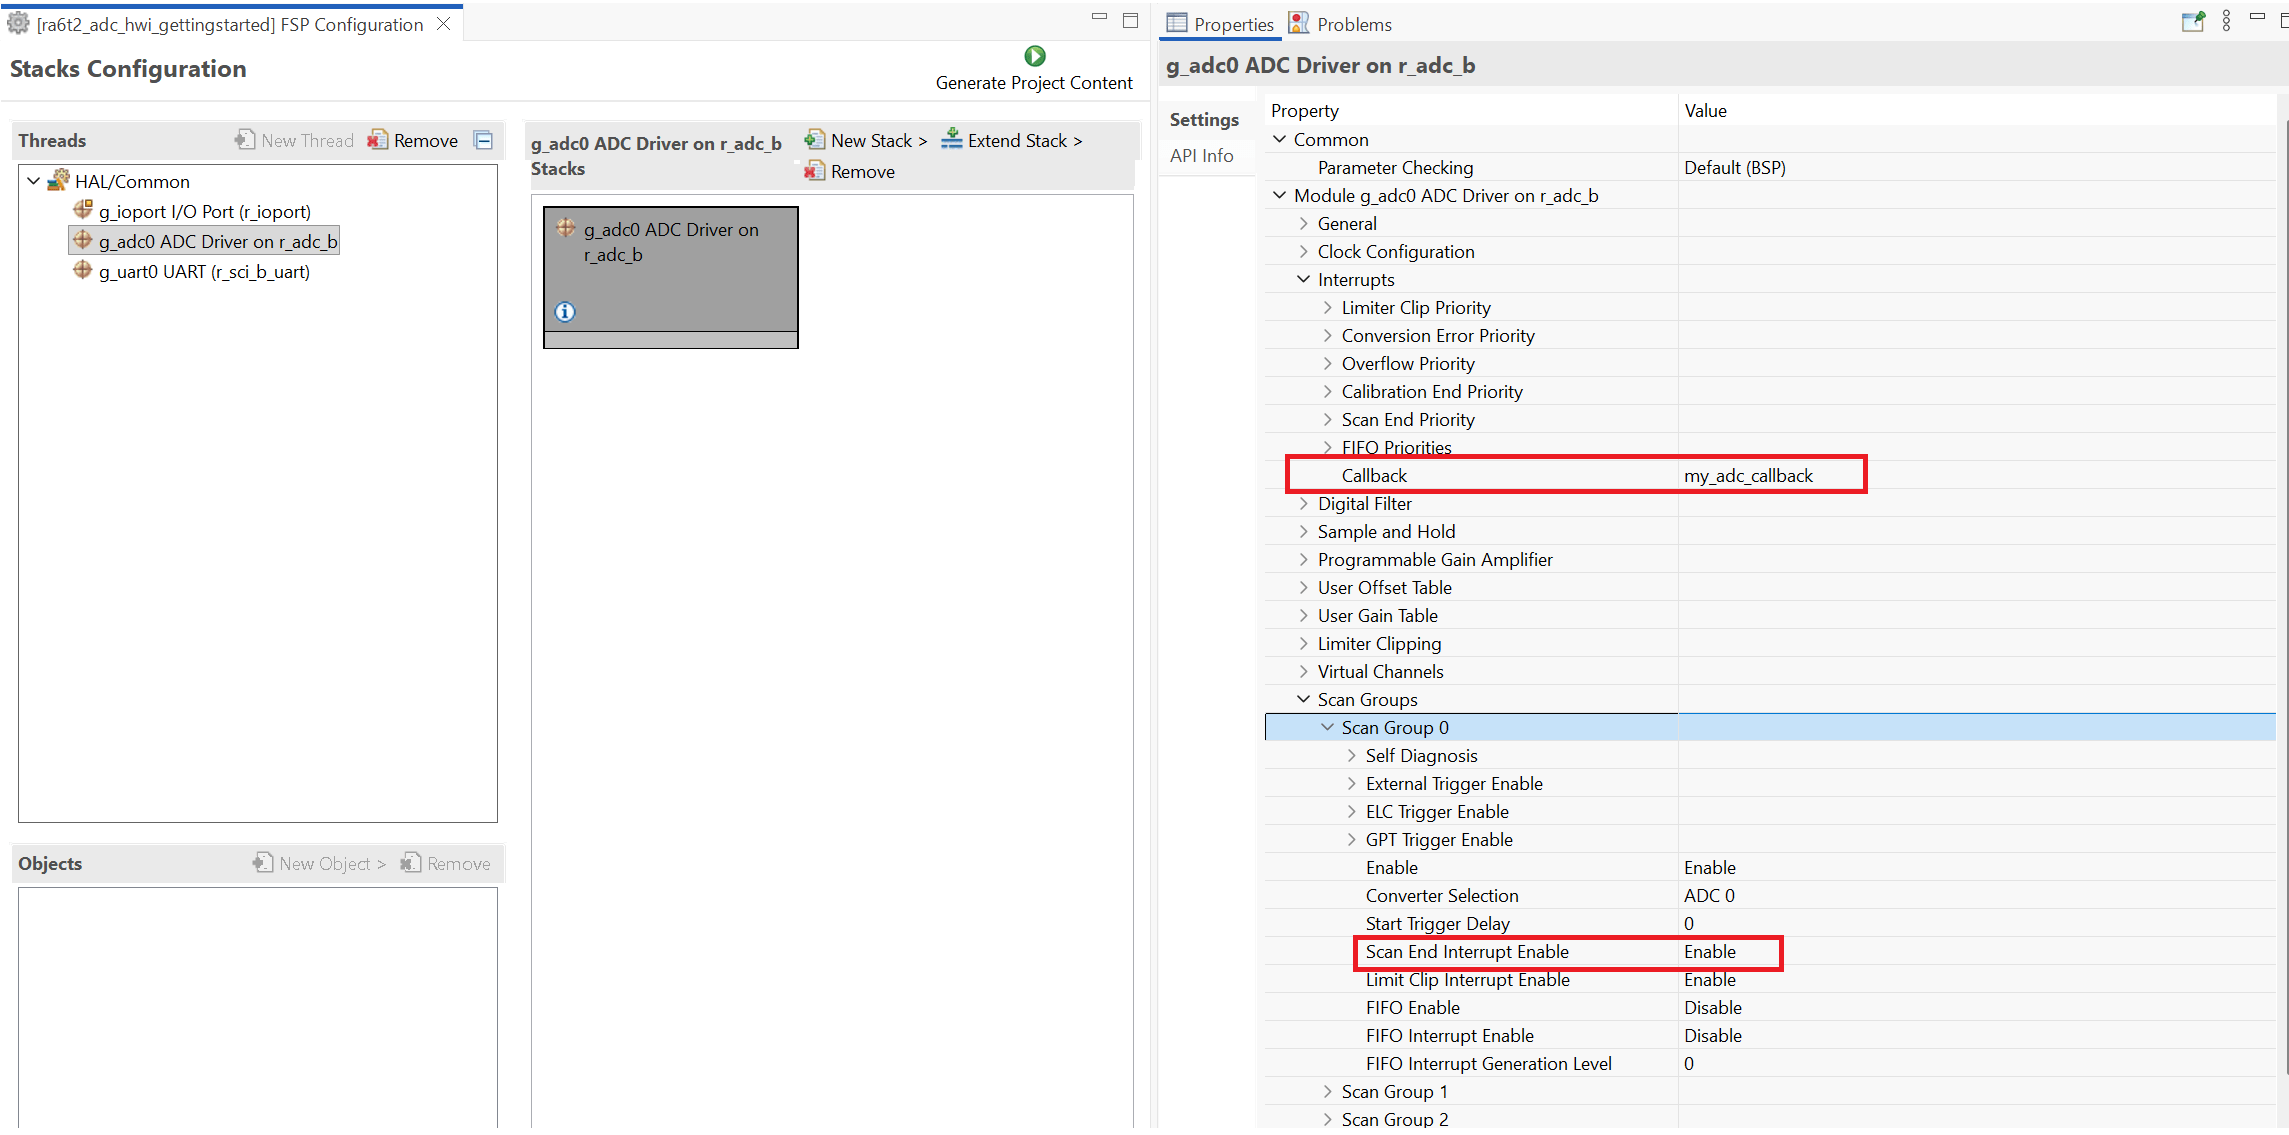Click the Extend Stack icon
Screen dimensions: 2289x1135
coord(952,140)
